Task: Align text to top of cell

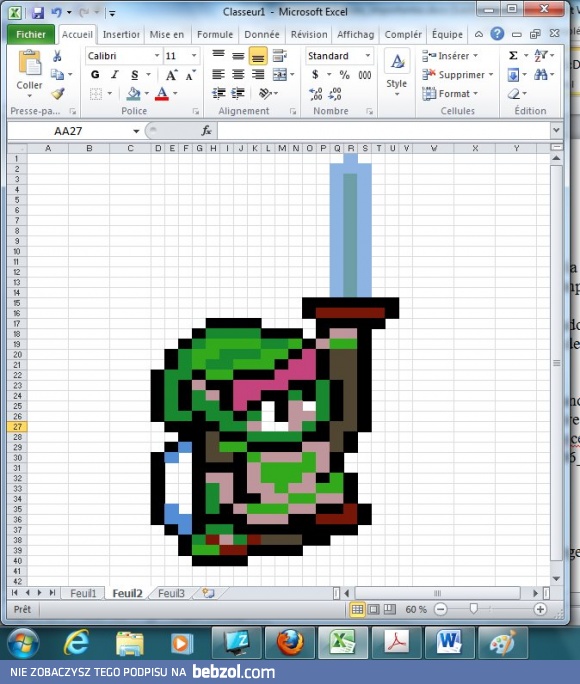Action: (x=218, y=55)
